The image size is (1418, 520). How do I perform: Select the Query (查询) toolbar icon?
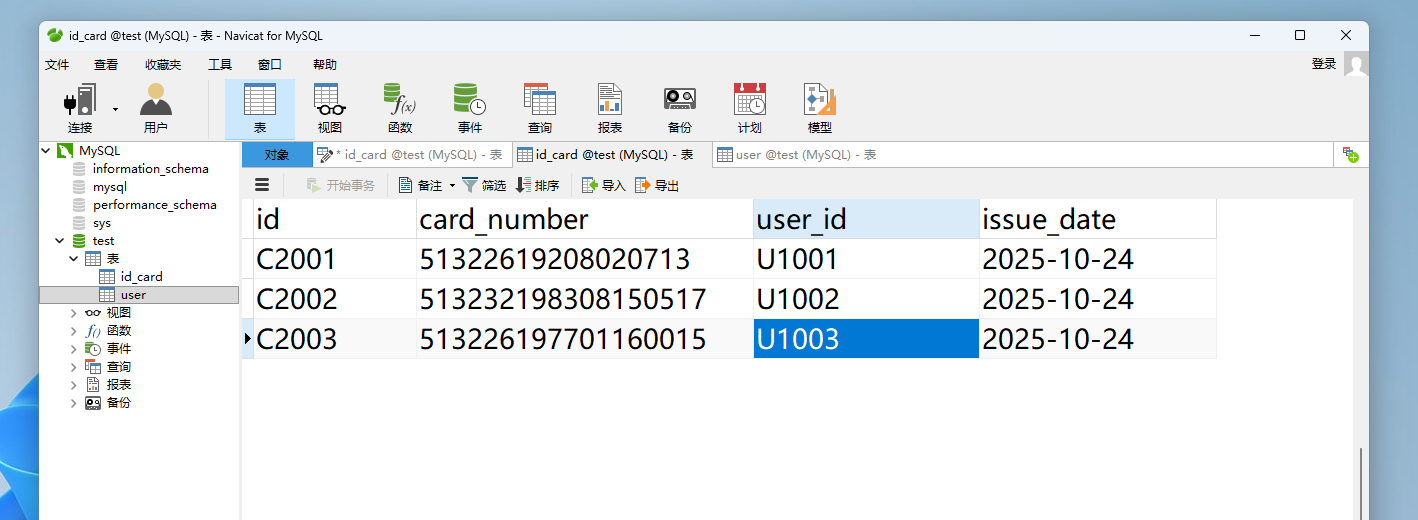pos(540,109)
